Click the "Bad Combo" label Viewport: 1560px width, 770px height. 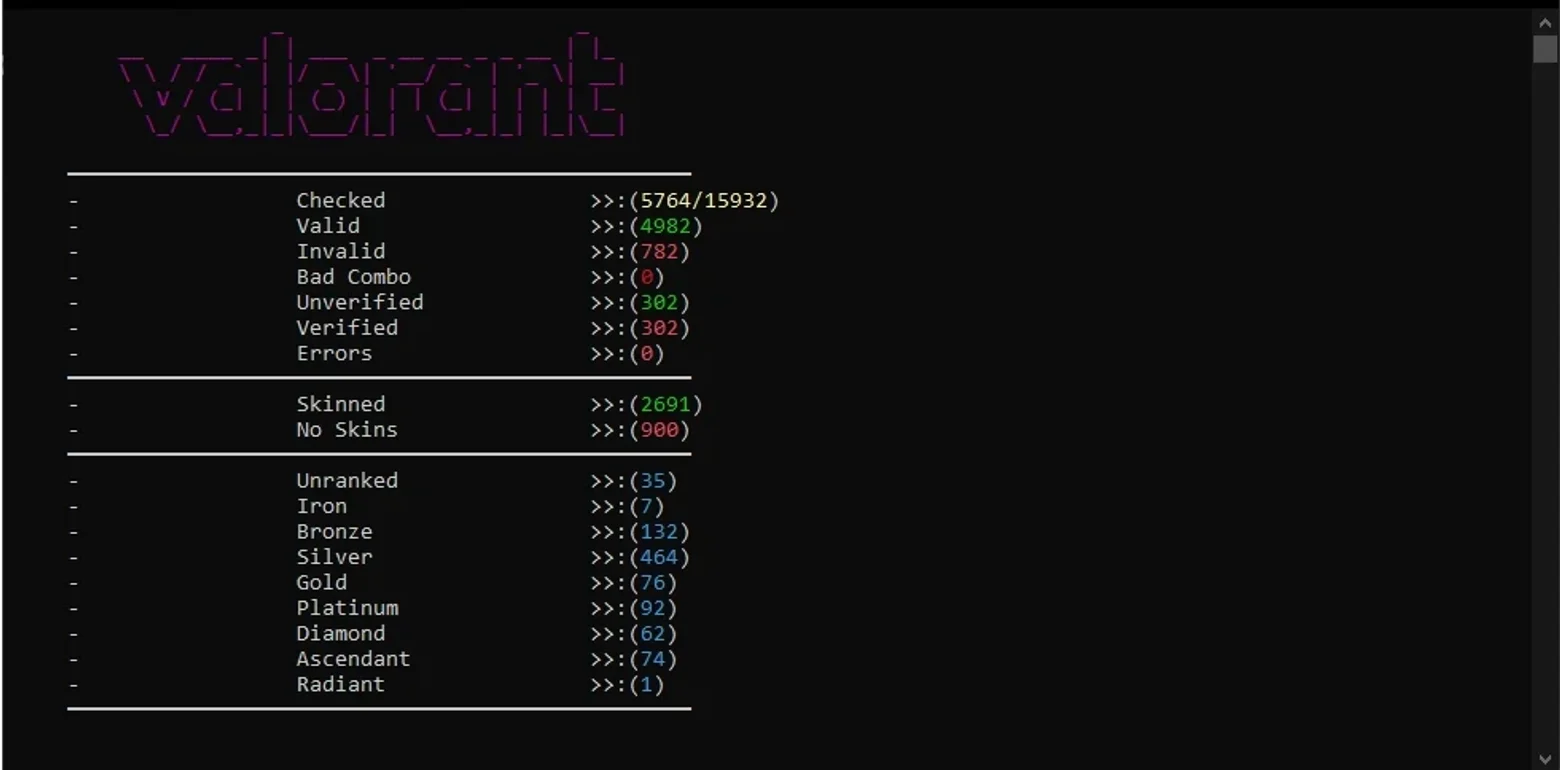point(353,277)
